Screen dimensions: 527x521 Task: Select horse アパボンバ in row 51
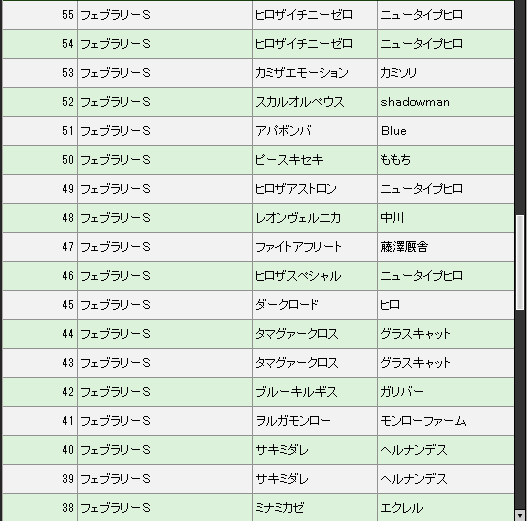coord(283,131)
